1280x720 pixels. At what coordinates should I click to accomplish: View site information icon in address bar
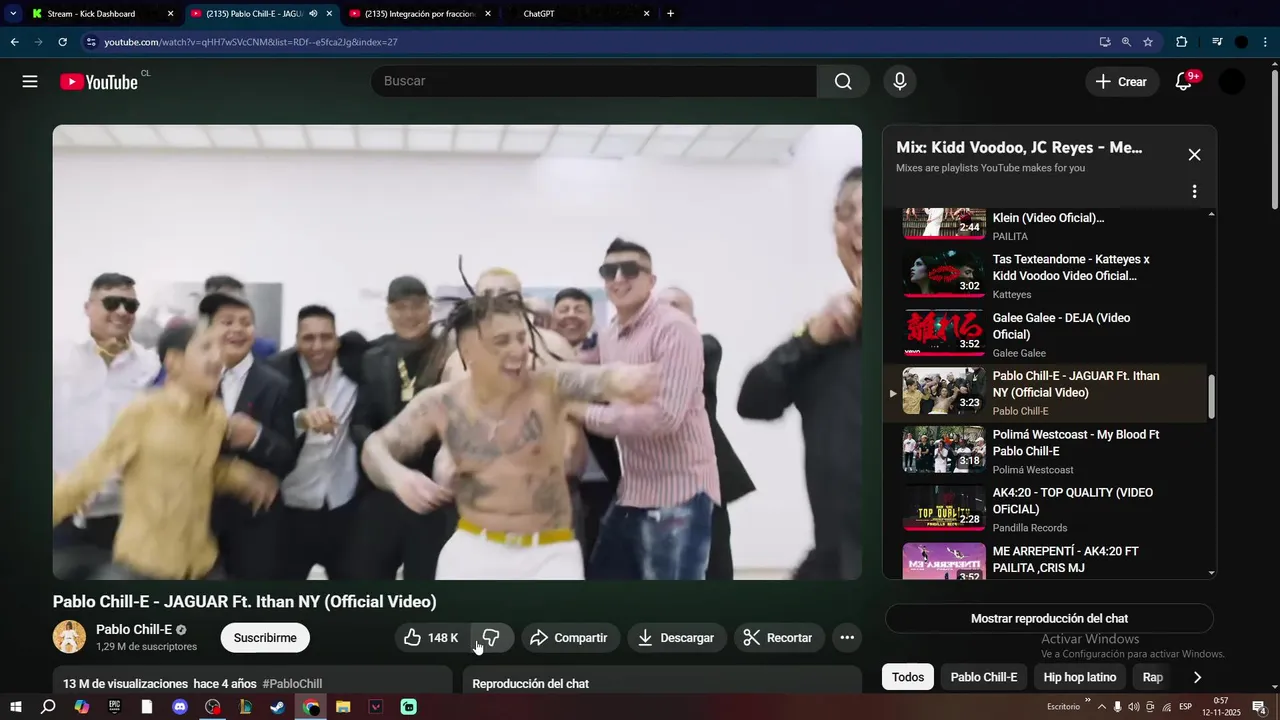click(x=91, y=42)
